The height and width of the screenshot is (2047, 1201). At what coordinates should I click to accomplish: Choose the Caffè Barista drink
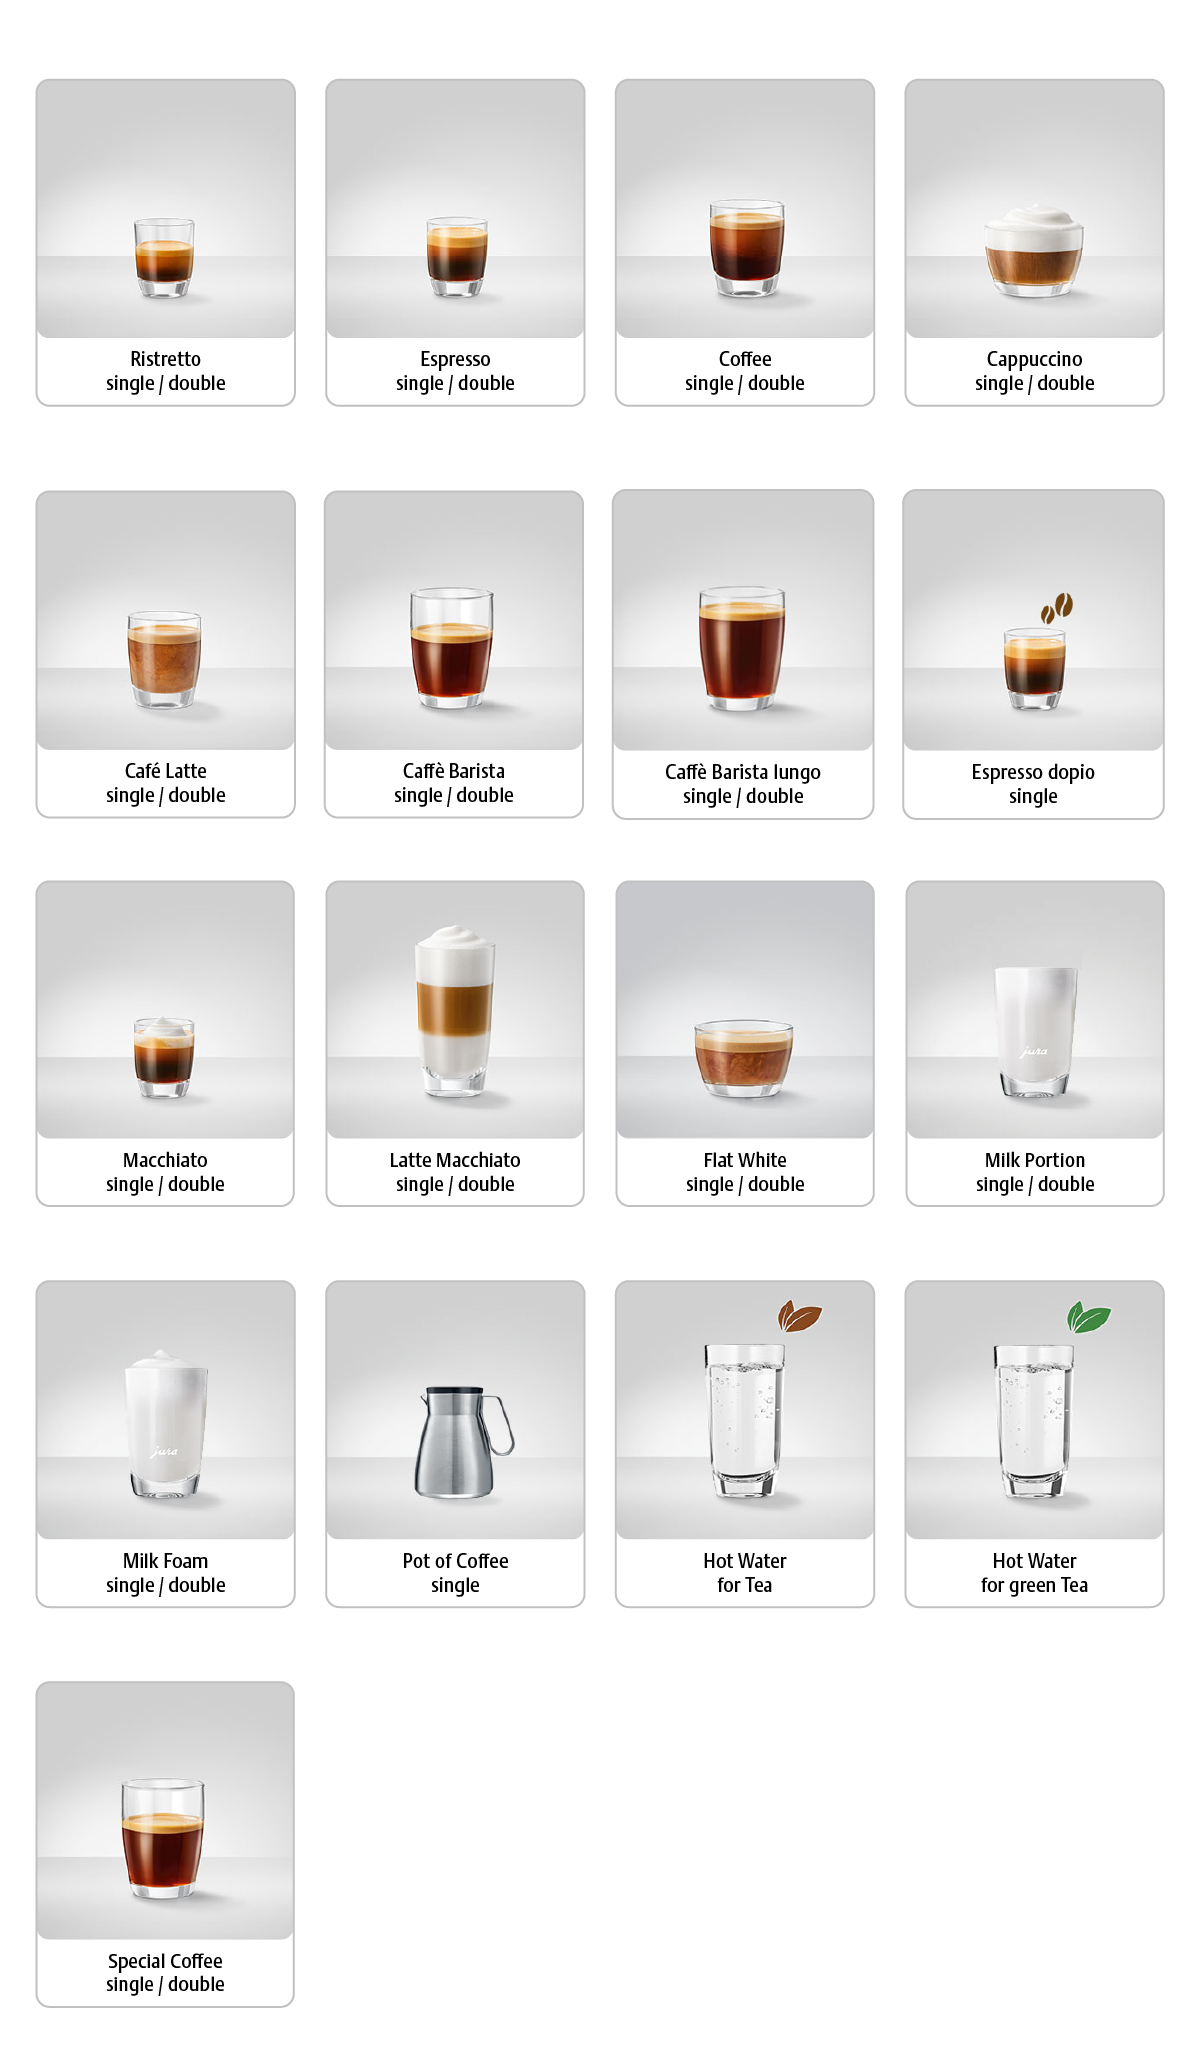point(454,654)
